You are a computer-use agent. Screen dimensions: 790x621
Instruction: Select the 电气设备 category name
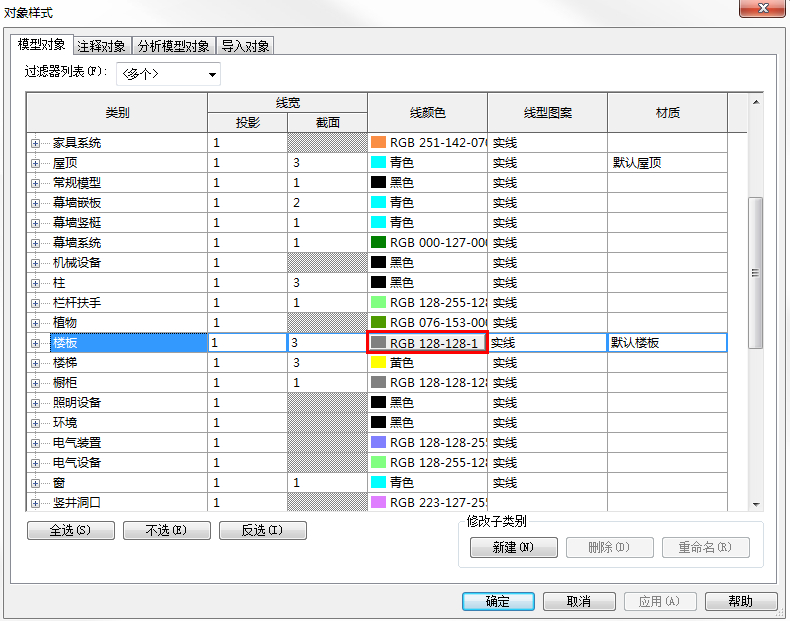[x=77, y=463]
